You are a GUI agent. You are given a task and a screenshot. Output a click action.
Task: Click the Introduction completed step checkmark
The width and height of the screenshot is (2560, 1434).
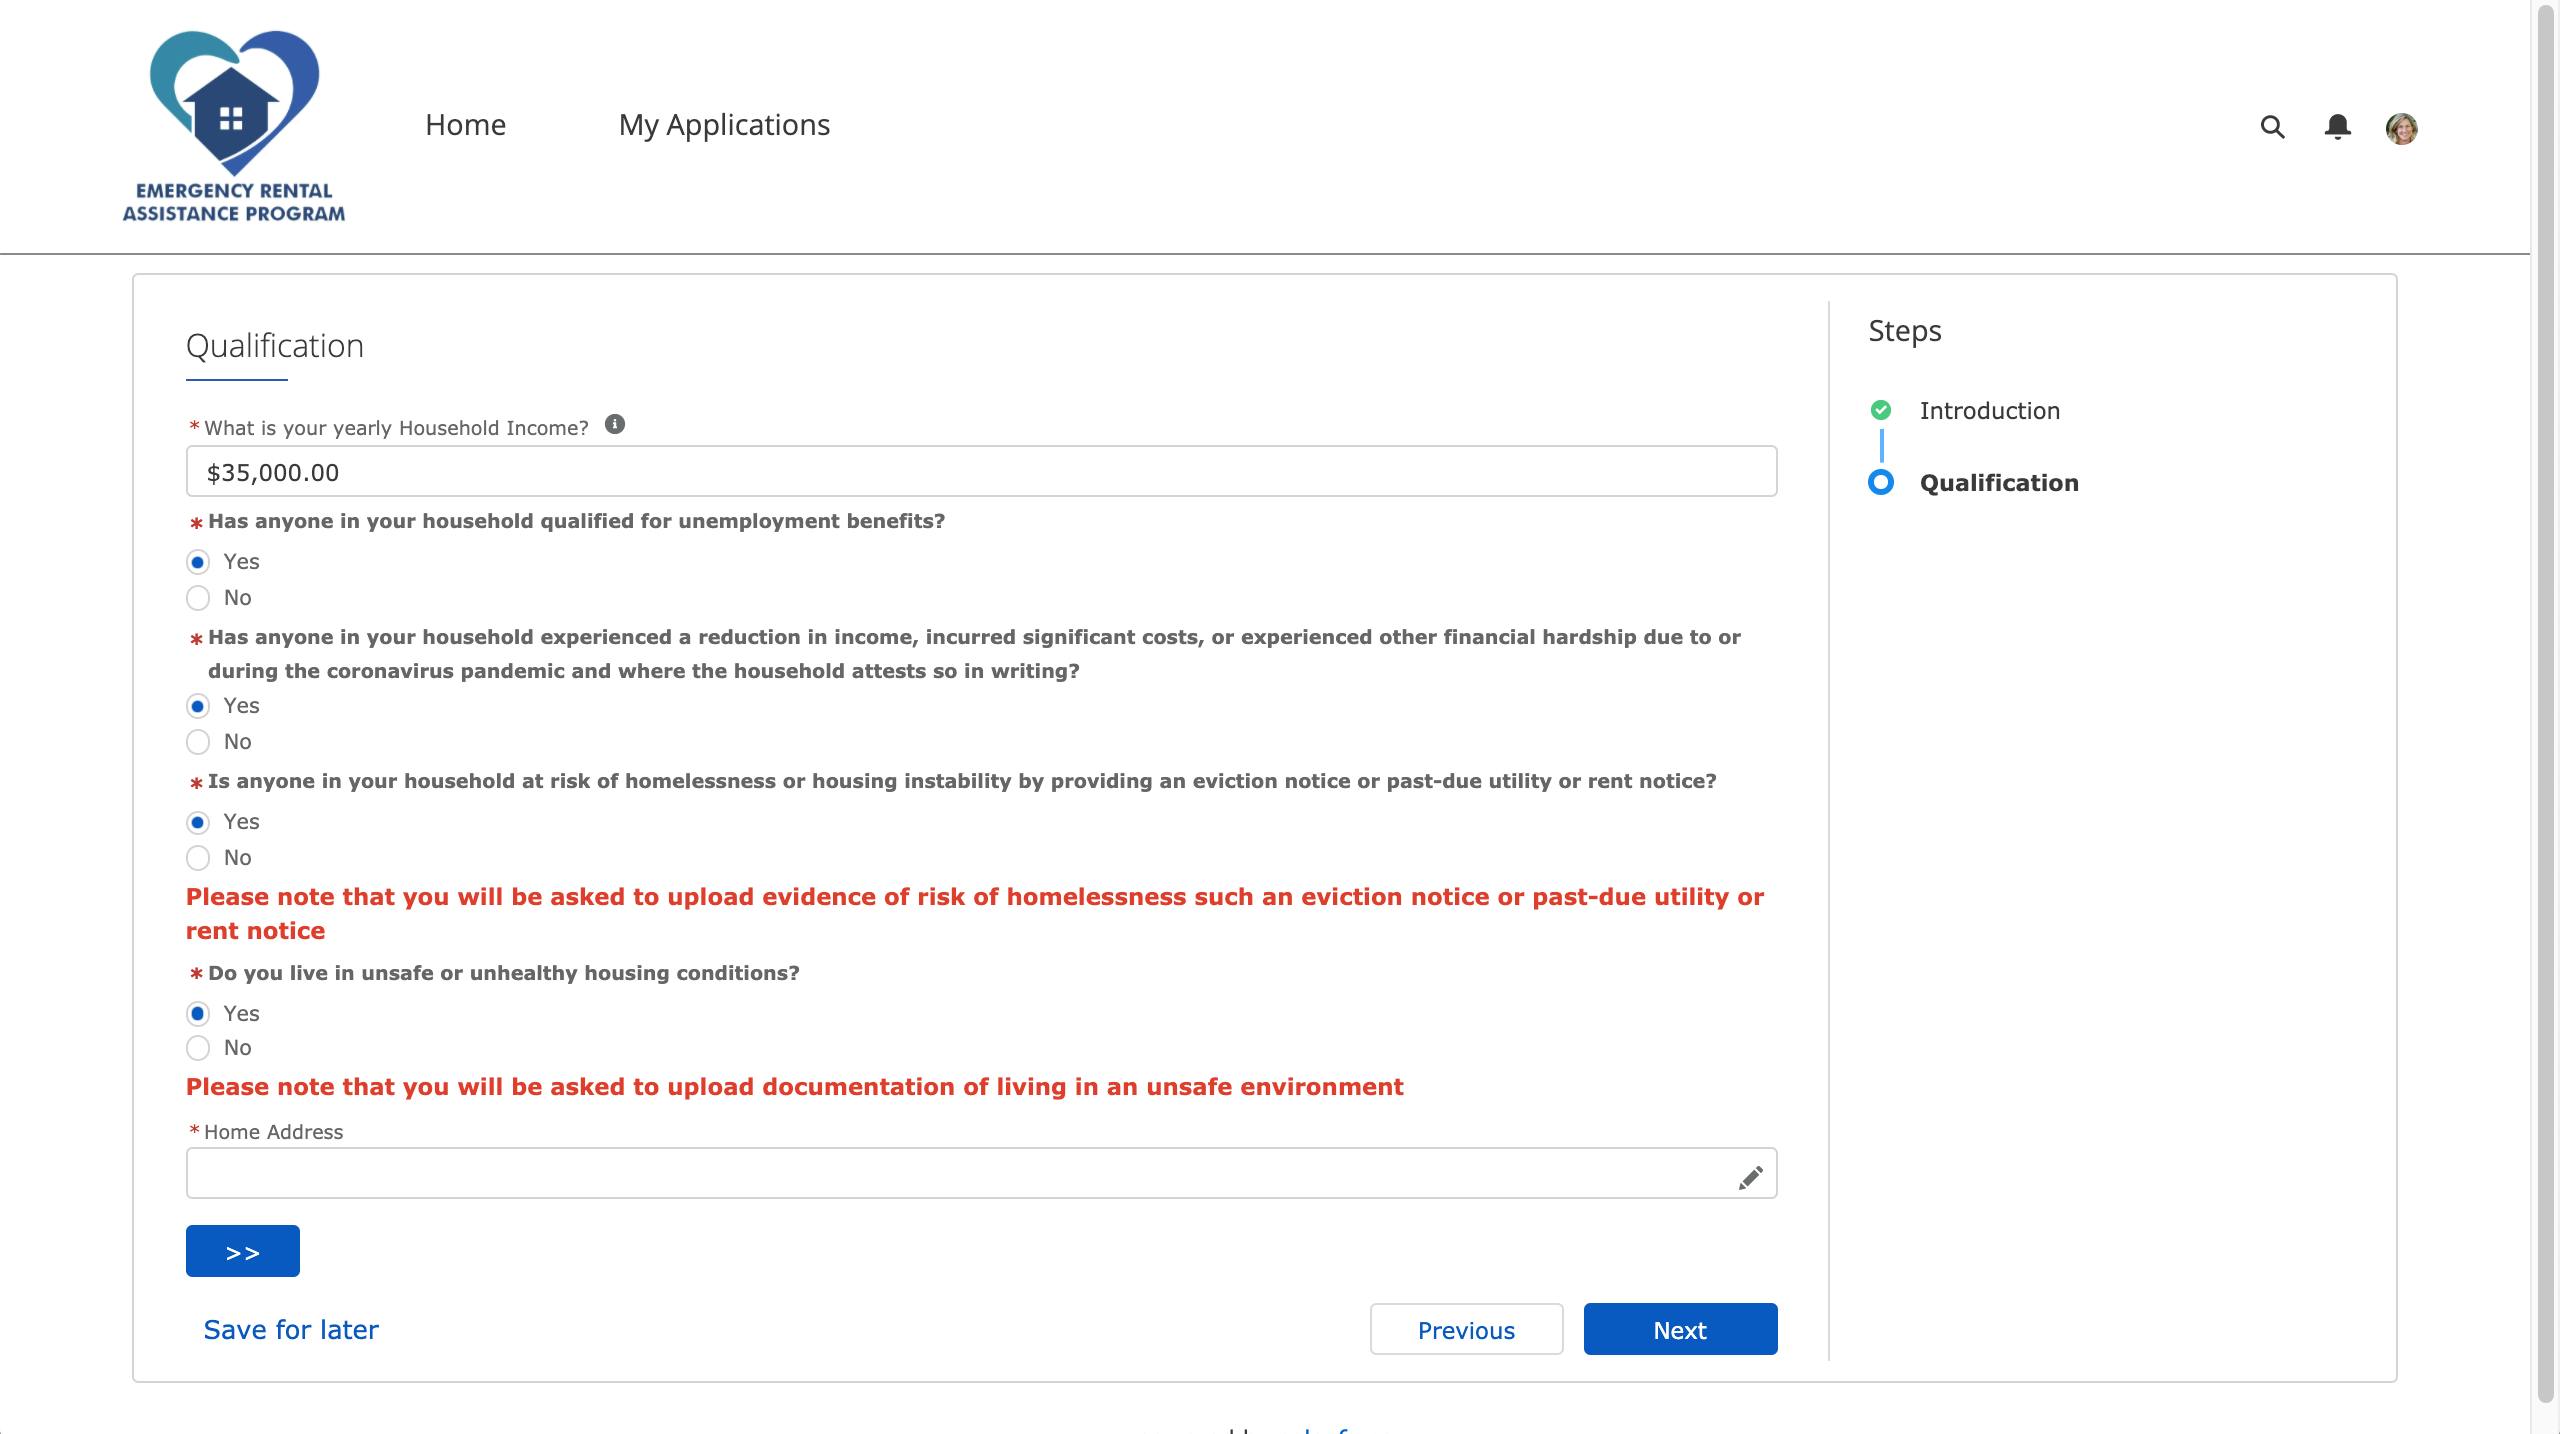tap(1880, 410)
